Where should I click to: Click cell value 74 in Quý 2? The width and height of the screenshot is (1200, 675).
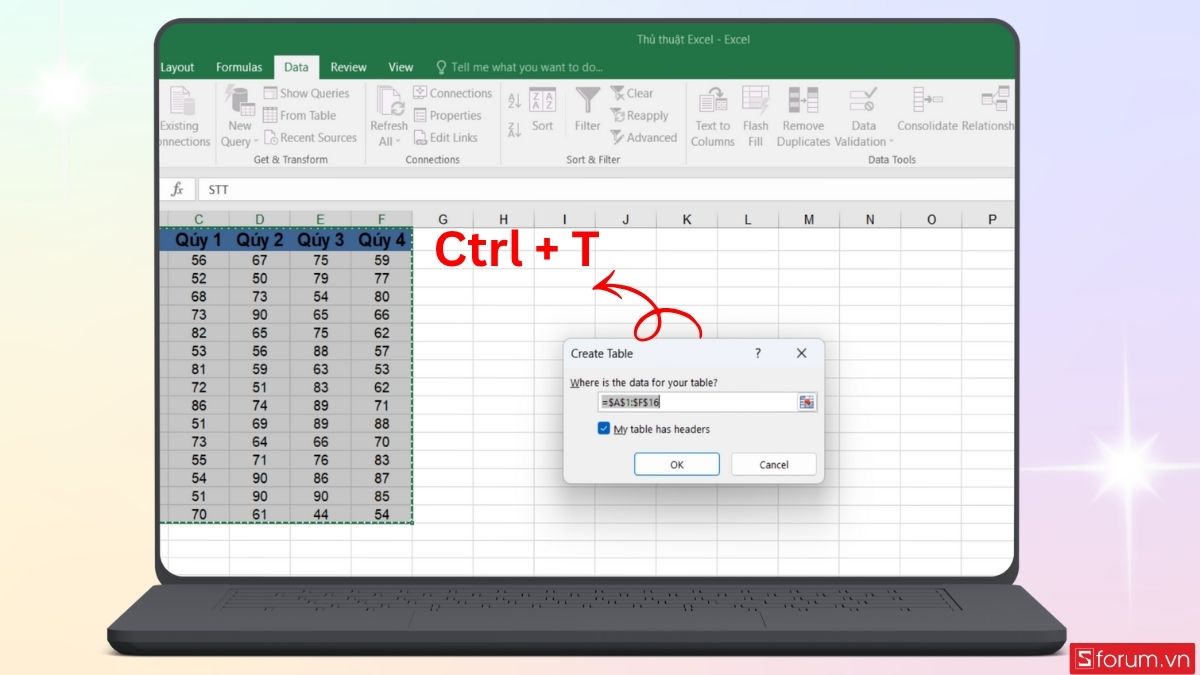click(260, 406)
